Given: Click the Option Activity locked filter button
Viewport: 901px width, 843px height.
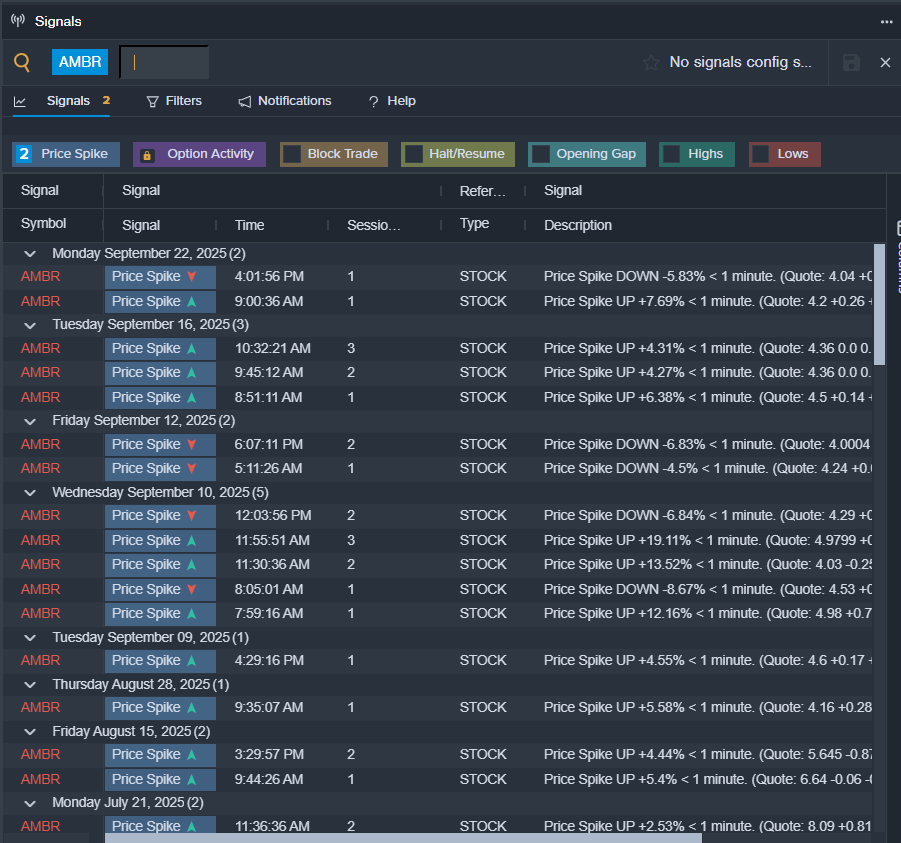Looking at the screenshot, I should tap(199, 154).
